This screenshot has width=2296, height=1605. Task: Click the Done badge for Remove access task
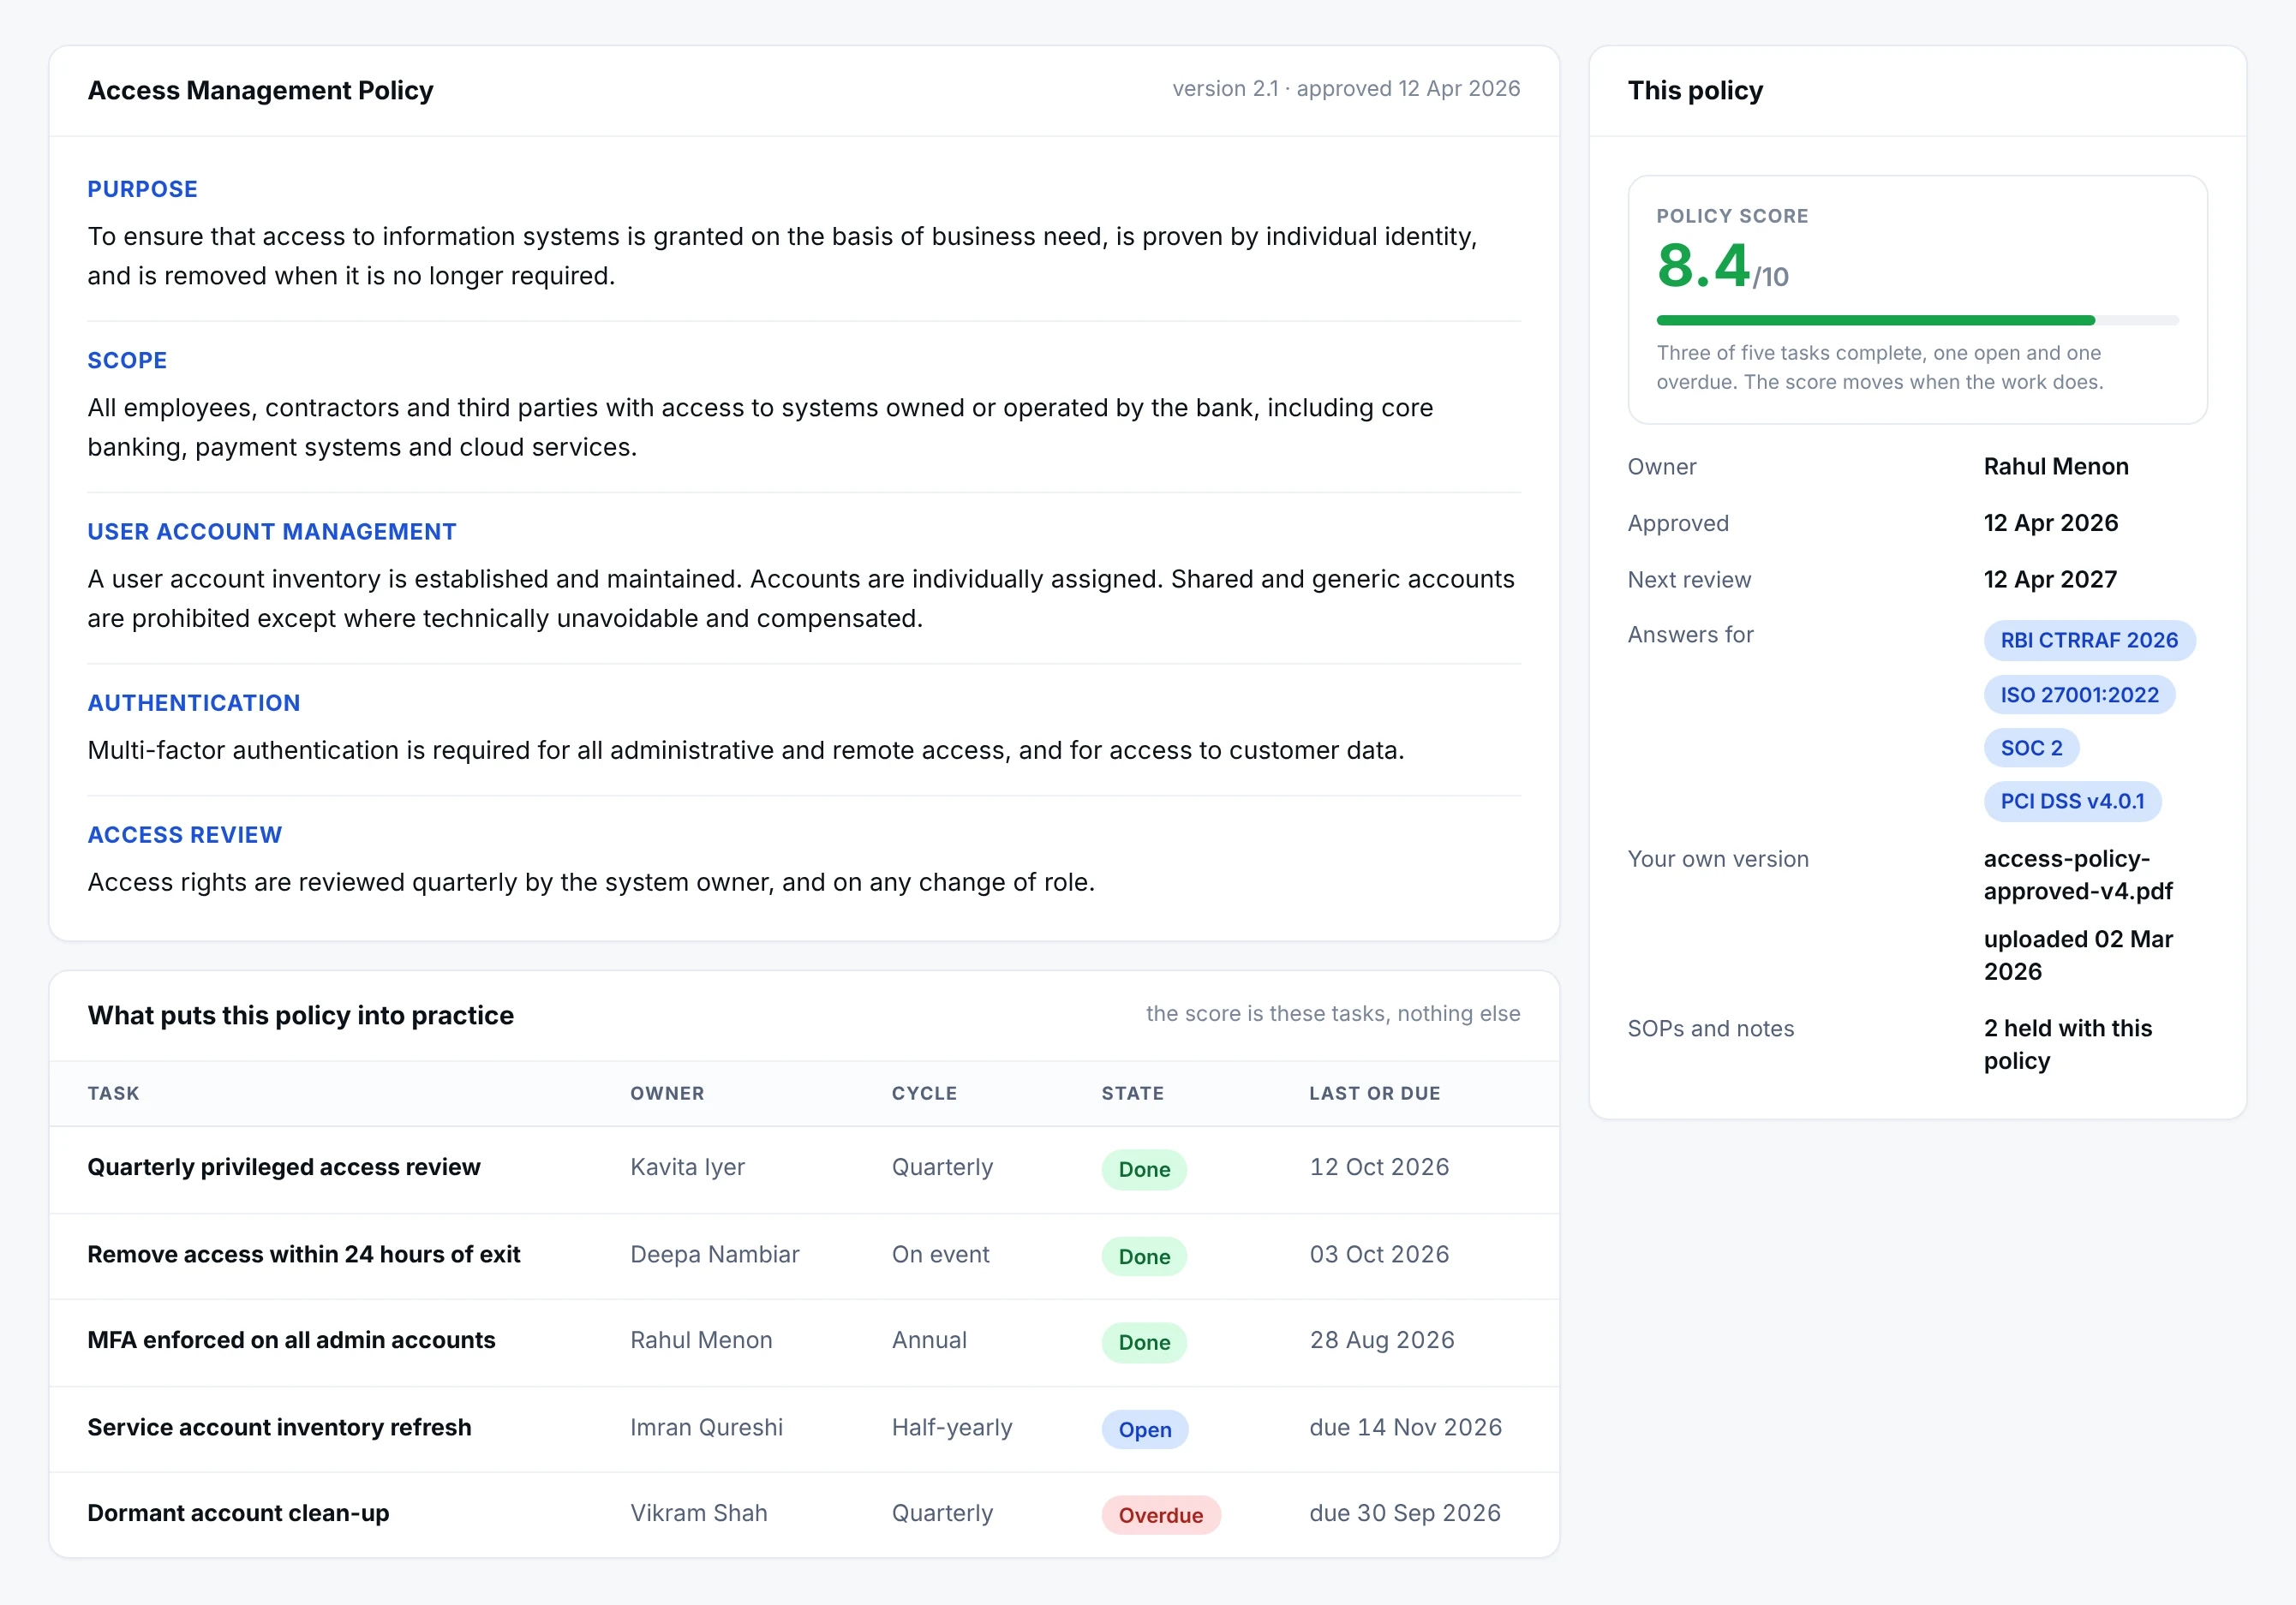click(x=1143, y=1256)
